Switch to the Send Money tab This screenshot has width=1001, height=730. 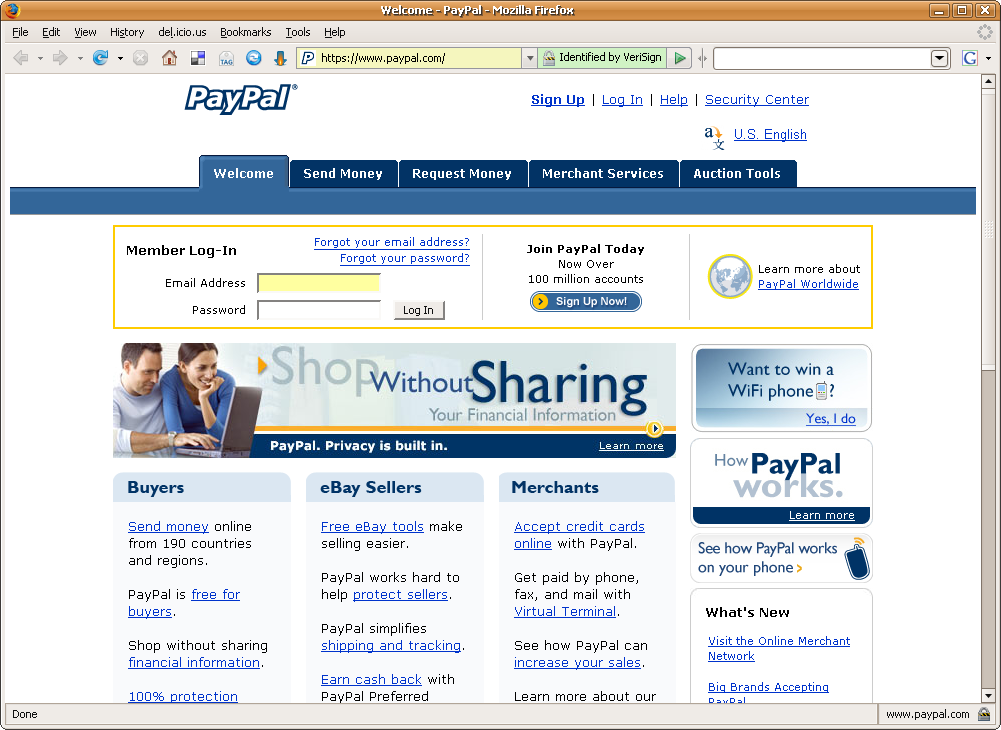(343, 174)
